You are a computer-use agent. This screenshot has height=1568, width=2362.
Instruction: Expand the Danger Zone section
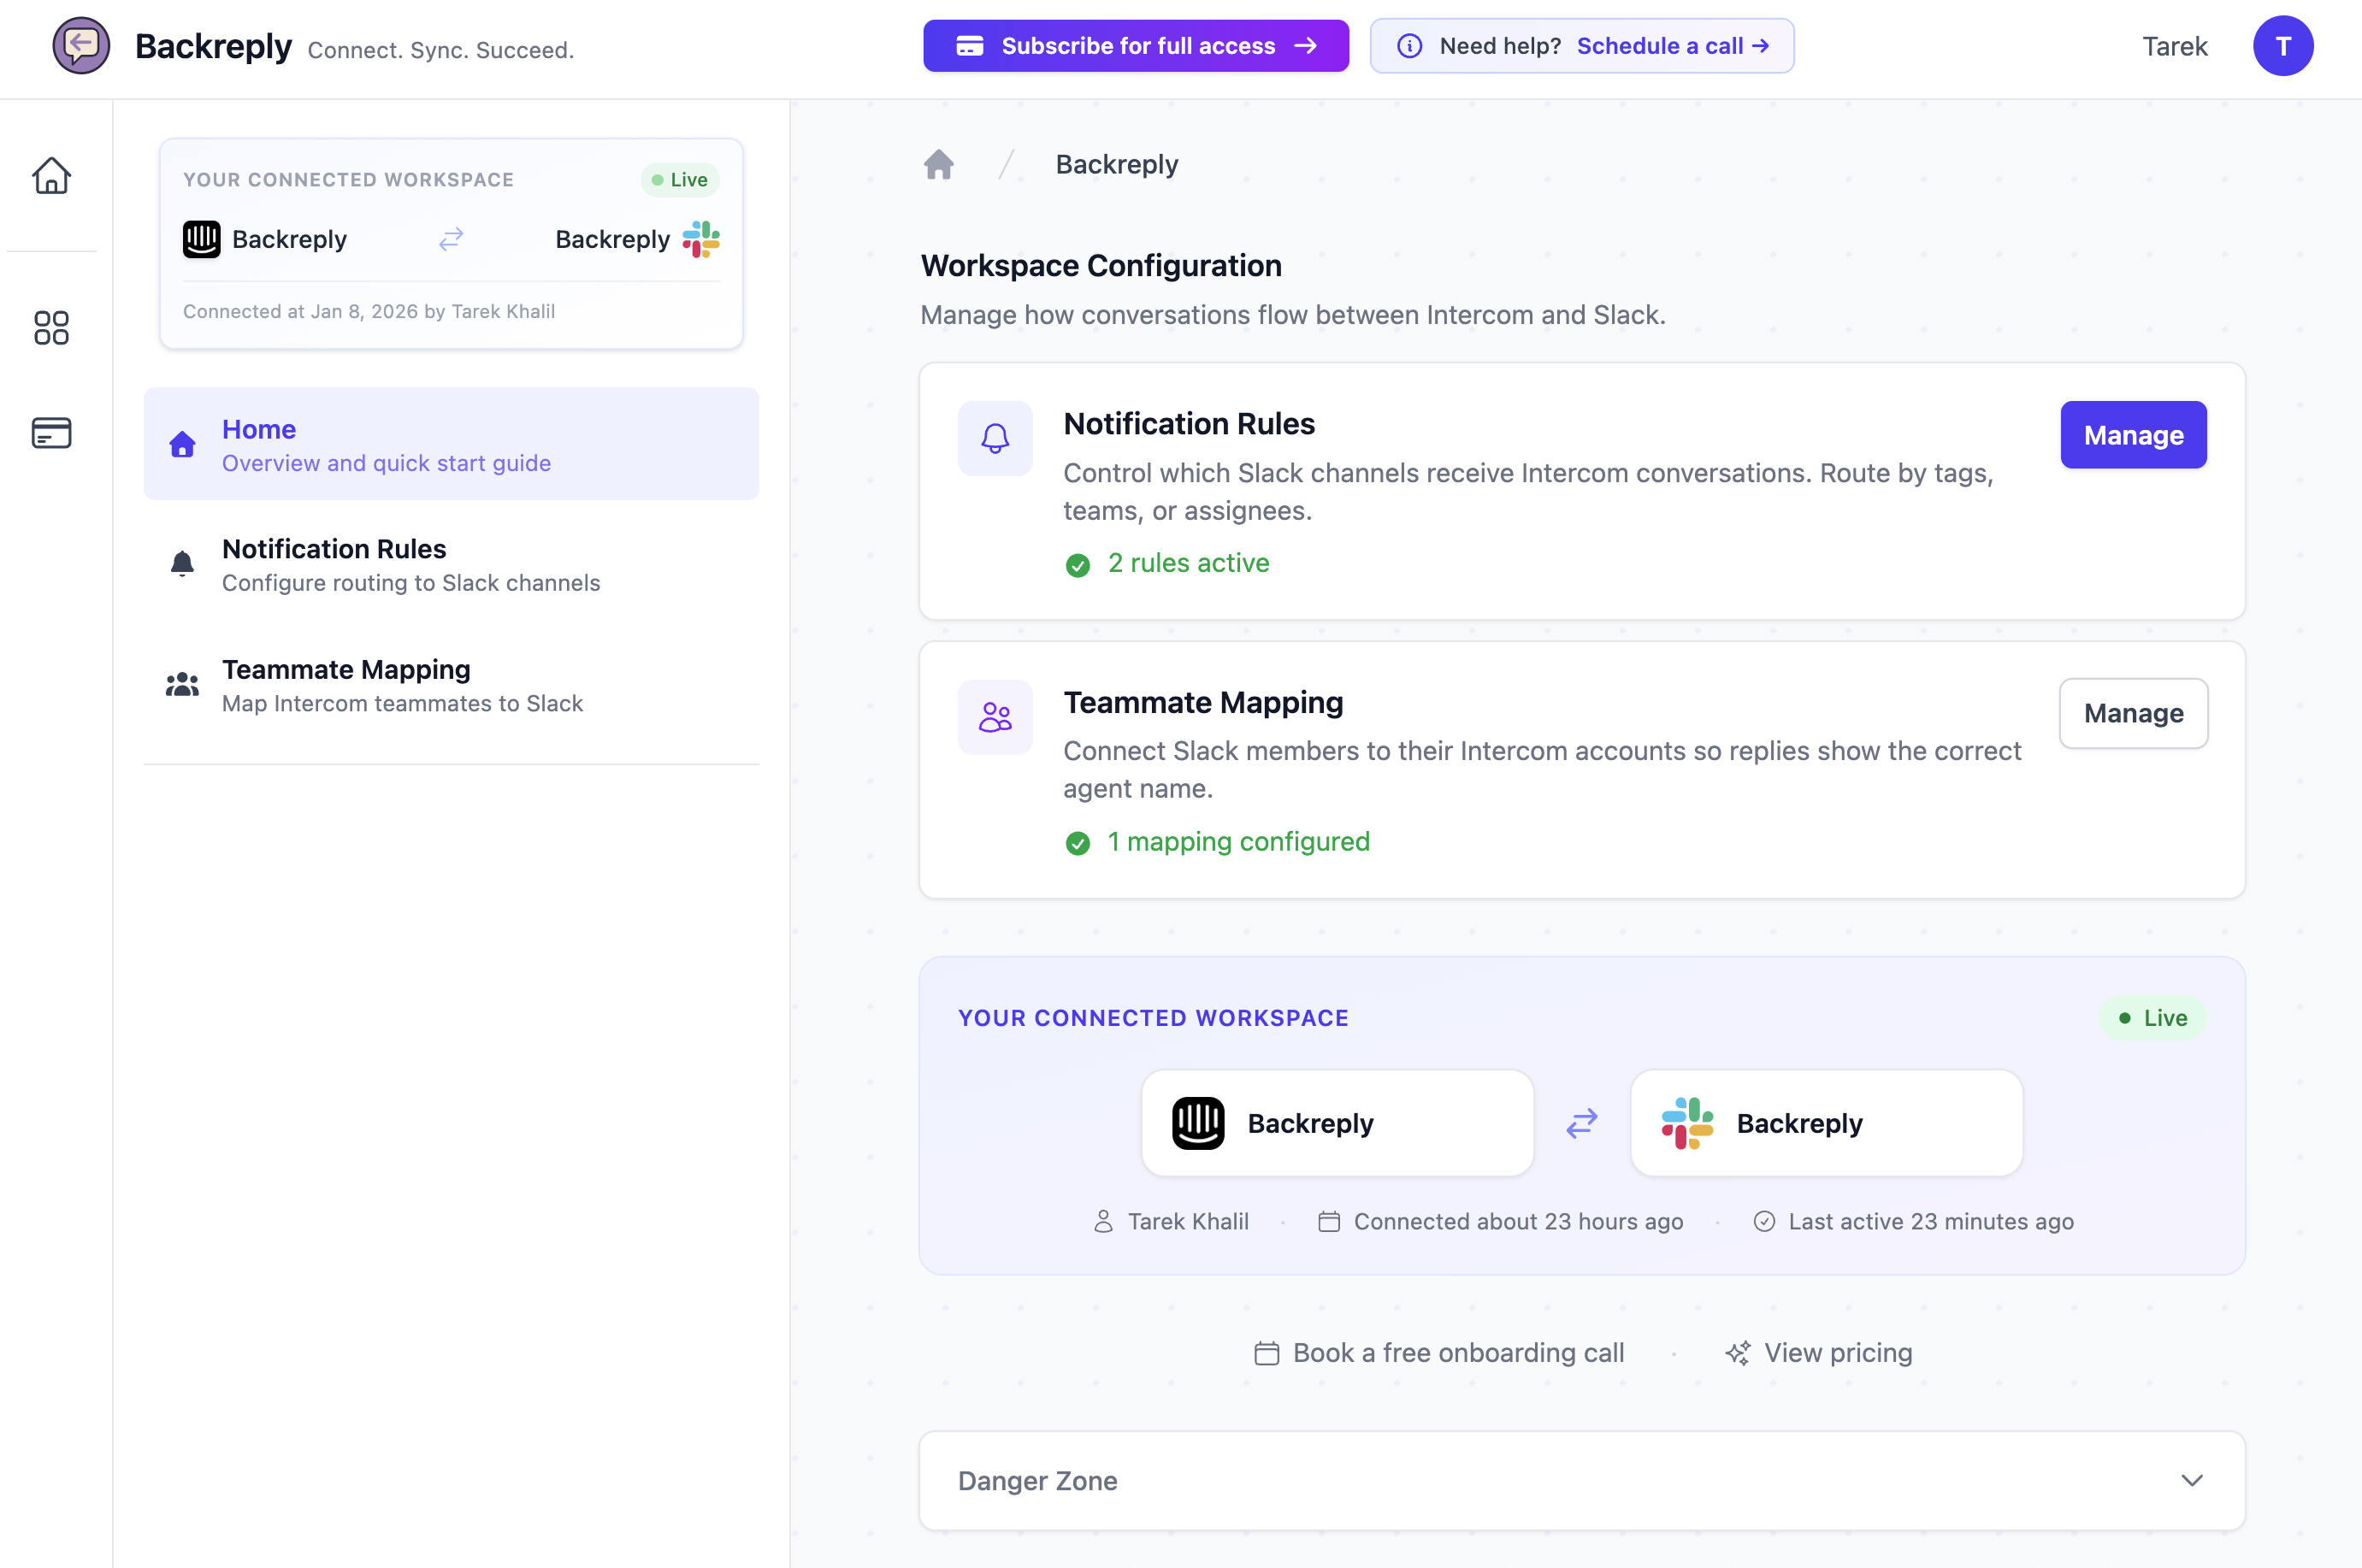[1037, 1480]
